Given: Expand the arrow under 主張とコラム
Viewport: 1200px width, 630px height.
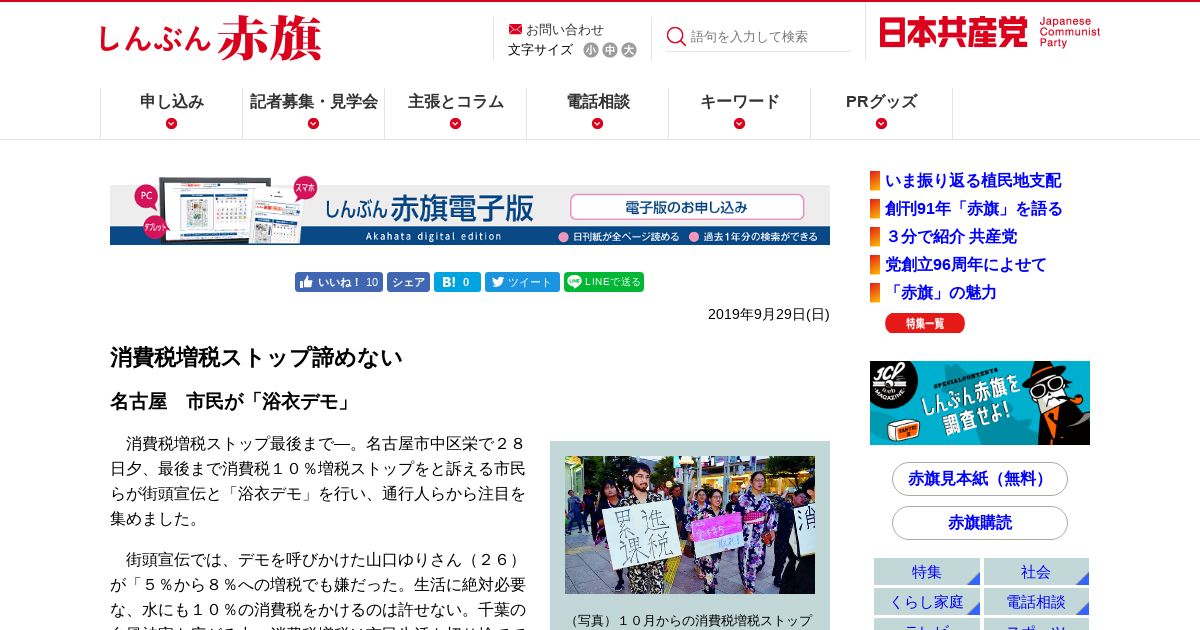Looking at the screenshot, I should (x=456, y=124).
